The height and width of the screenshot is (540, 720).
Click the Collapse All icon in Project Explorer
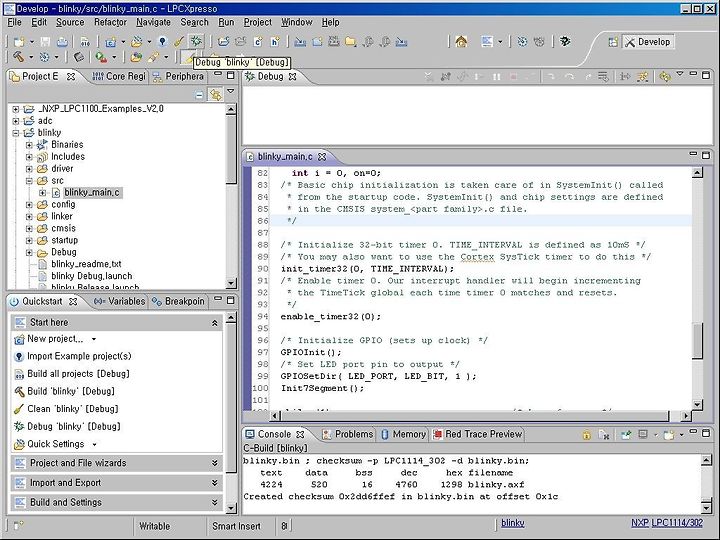199,95
